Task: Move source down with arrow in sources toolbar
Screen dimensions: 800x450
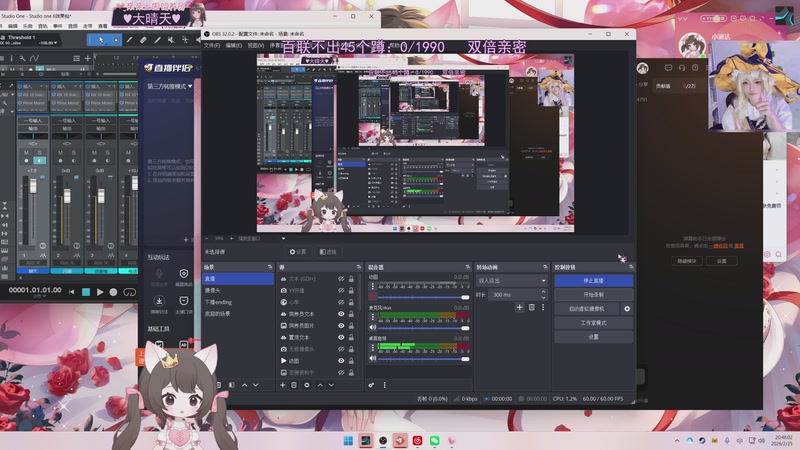Action: [331, 385]
